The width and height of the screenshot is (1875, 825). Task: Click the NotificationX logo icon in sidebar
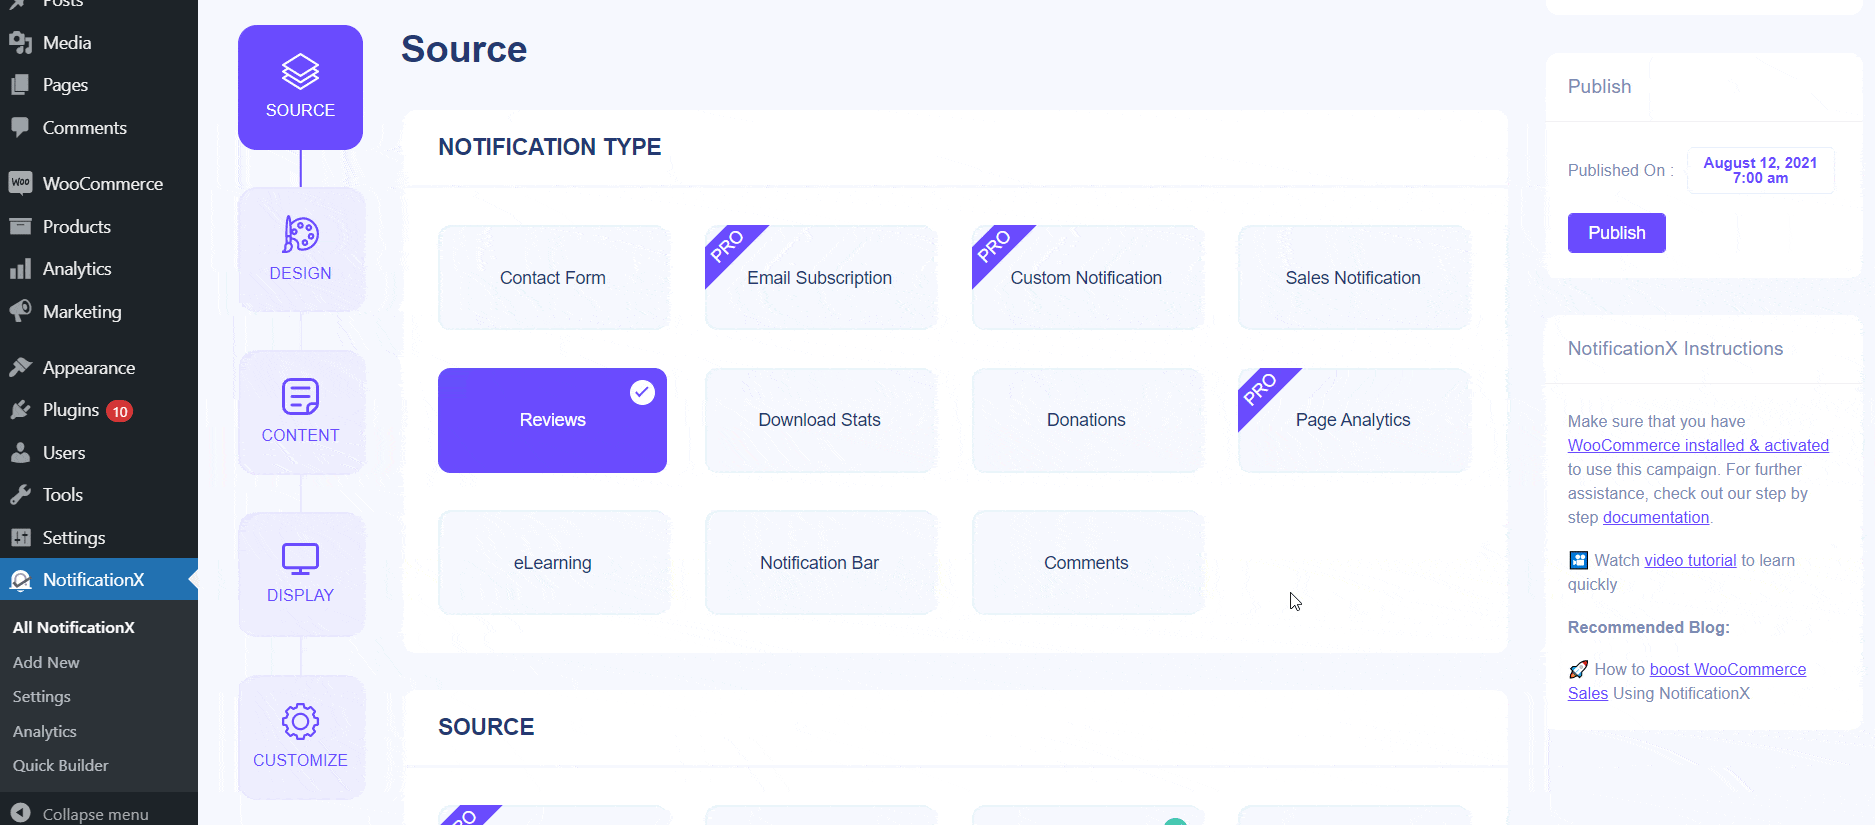pyautogui.click(x=21, y=580)
